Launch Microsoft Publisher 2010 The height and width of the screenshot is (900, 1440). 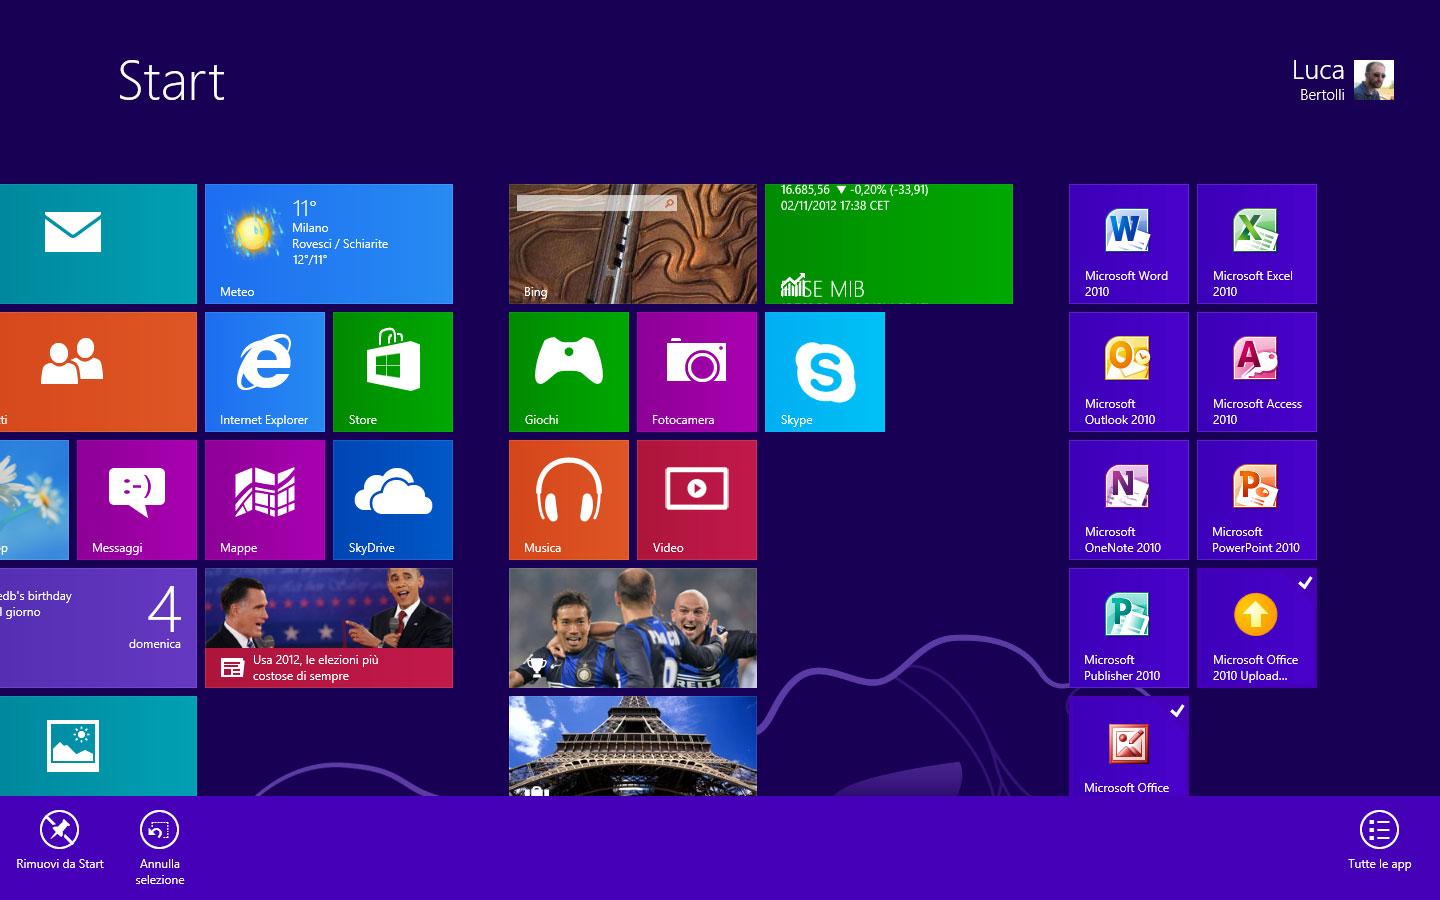[x=1129, y=628]
